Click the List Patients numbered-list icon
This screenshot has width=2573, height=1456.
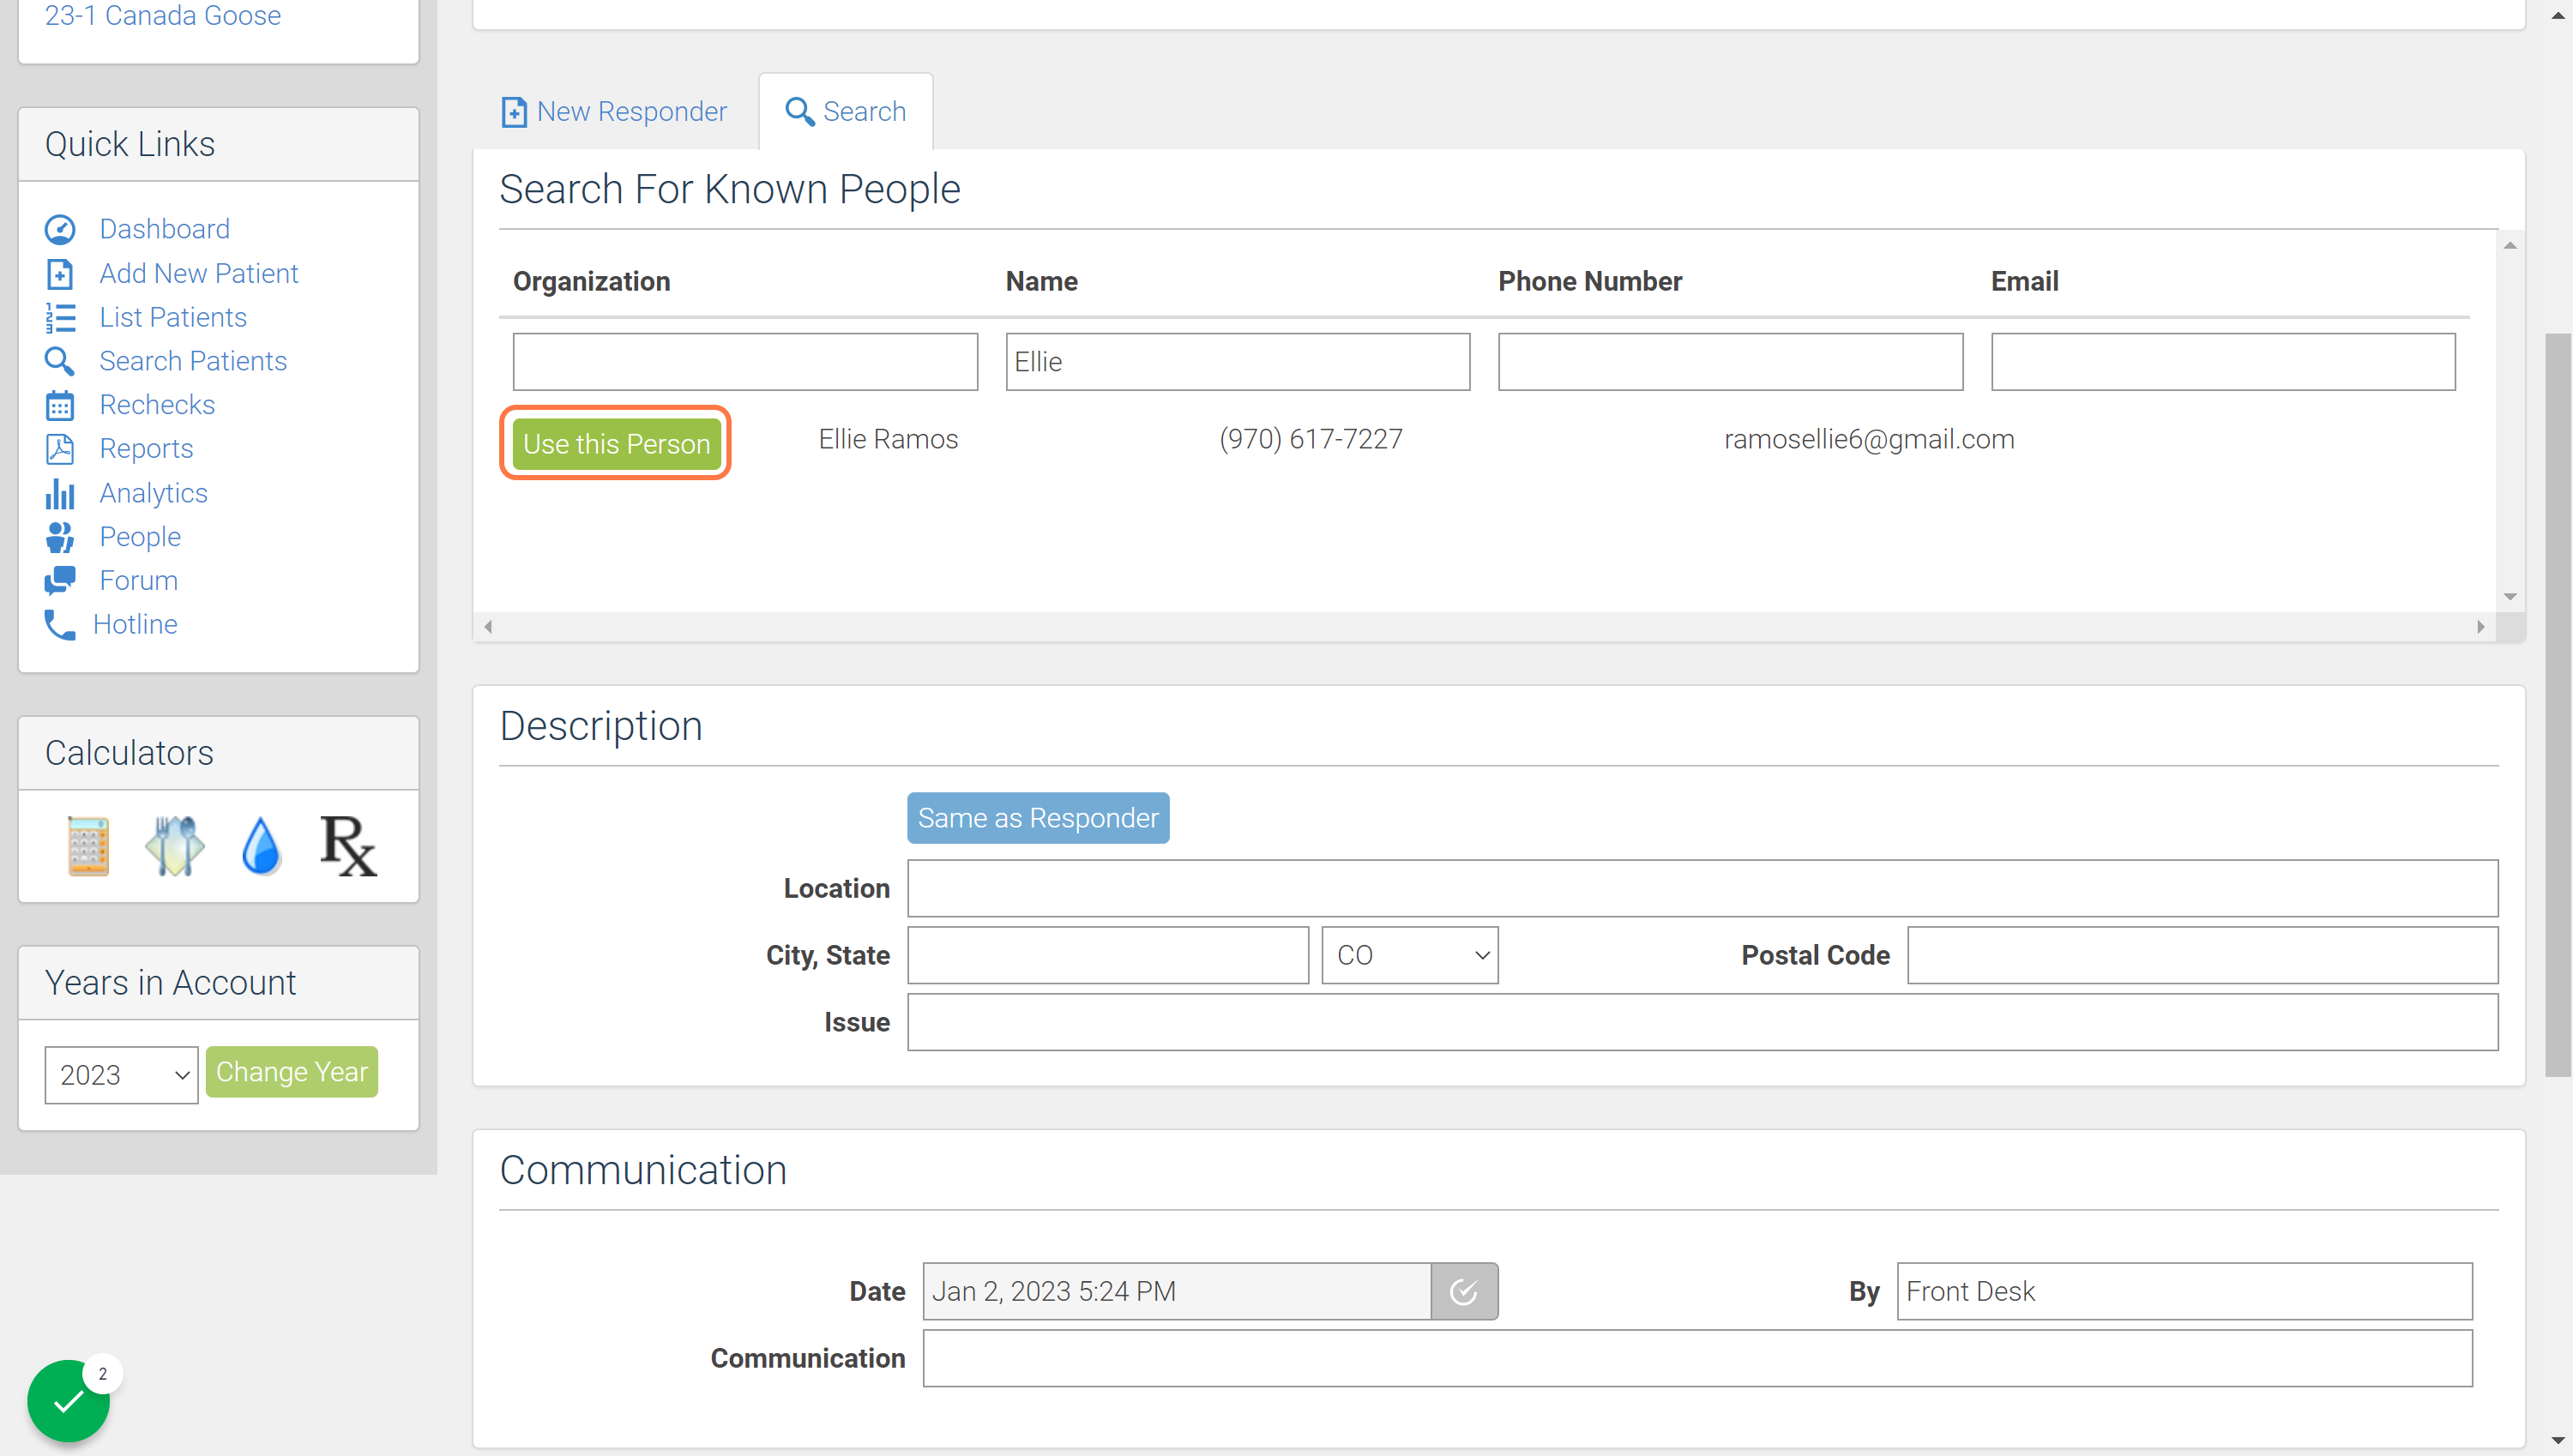point(60,317)
